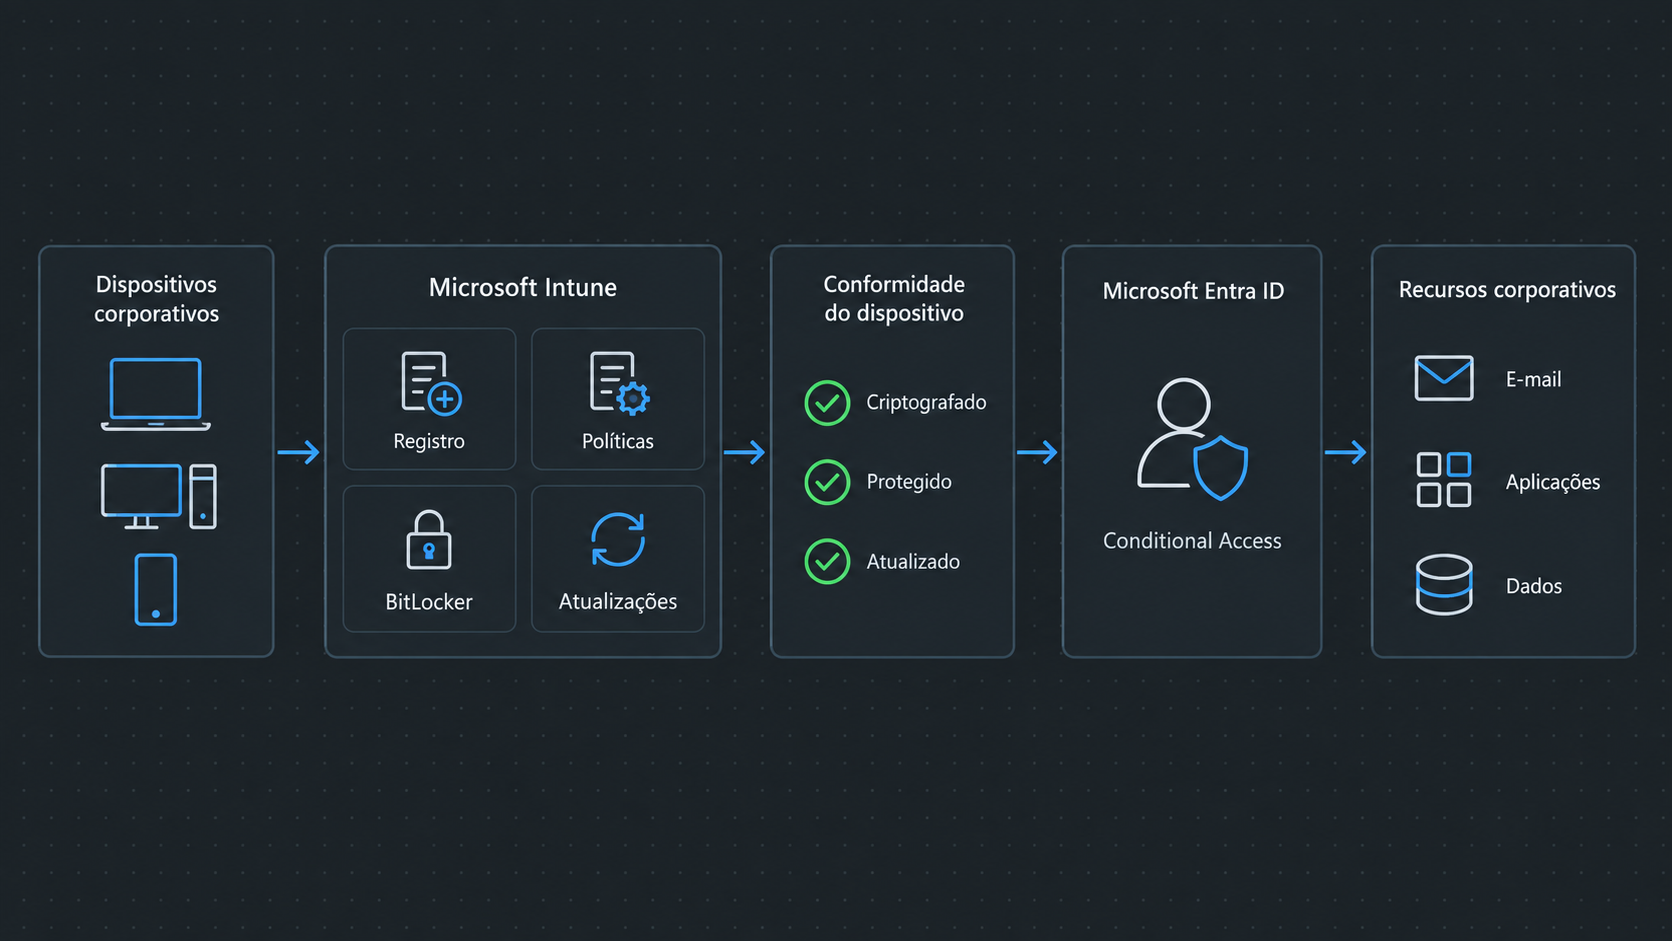
Task: Click the E-mail envelope icon
Action: tap(1444, 378)
